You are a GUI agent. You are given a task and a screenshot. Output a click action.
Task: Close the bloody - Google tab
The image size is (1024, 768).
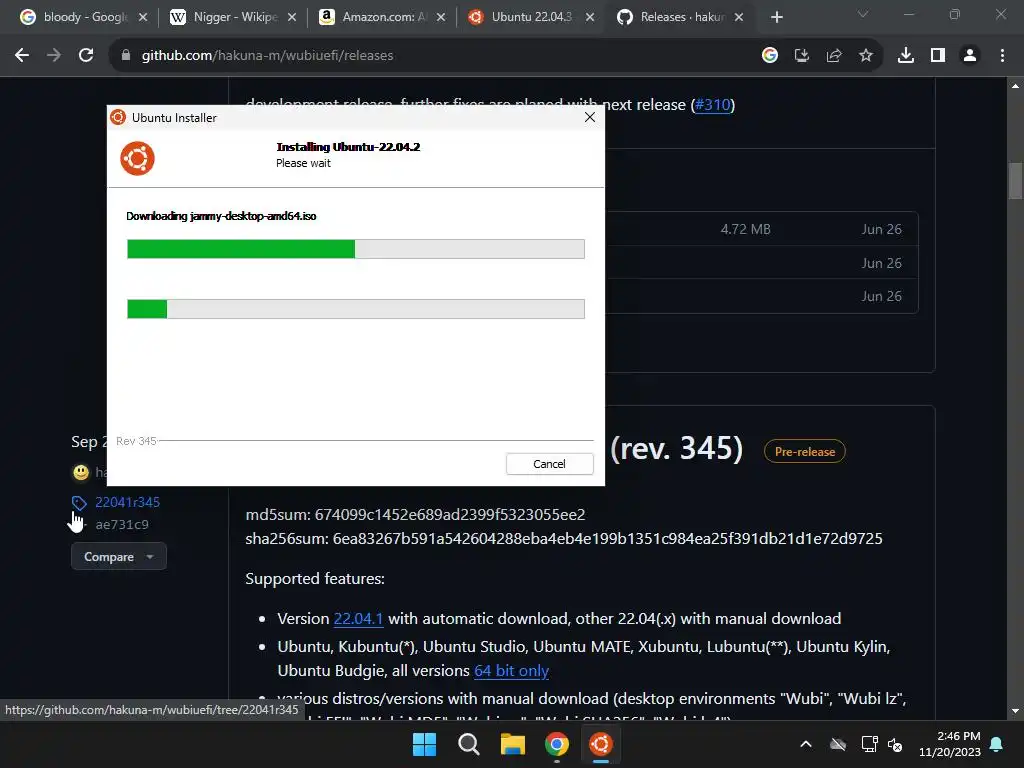pos(143,17)
